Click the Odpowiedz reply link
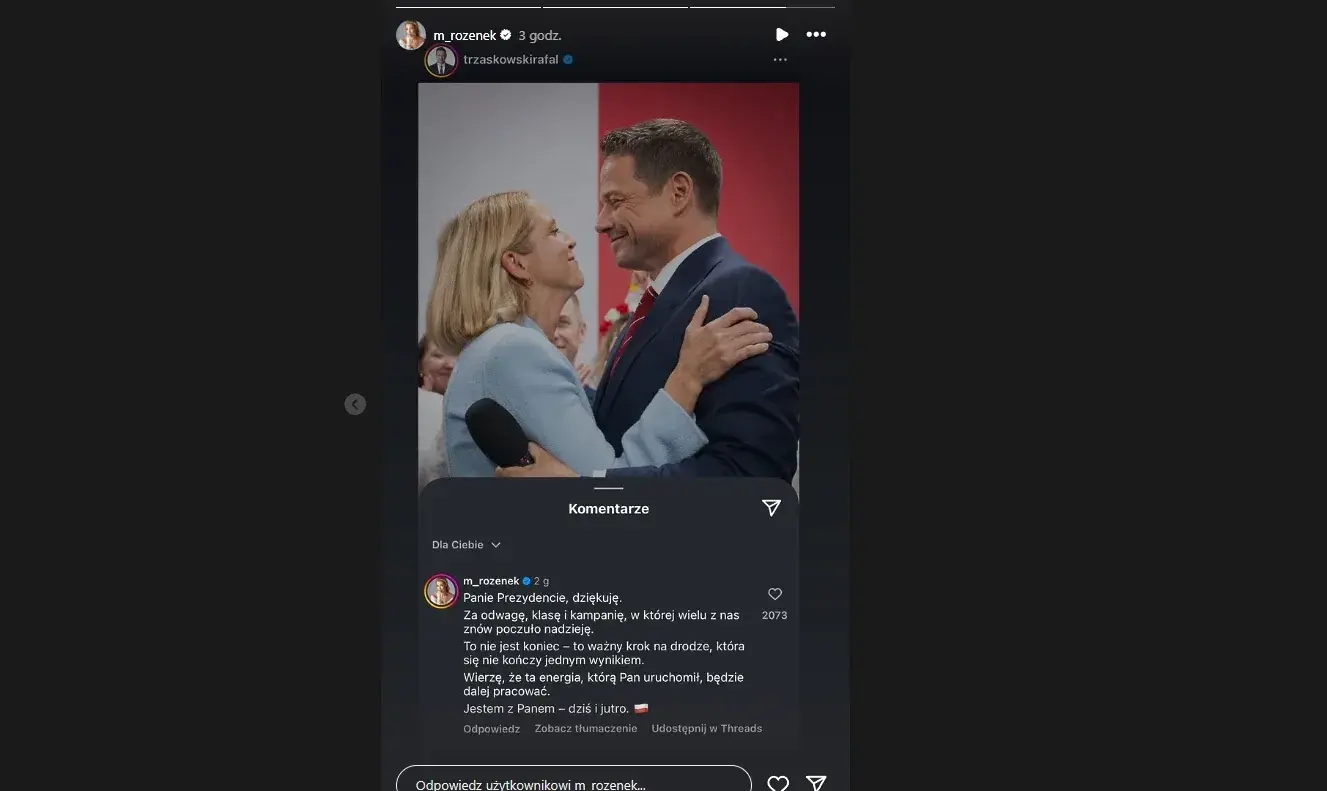This screenshot has width=1327, height=791. click(492, 729)
